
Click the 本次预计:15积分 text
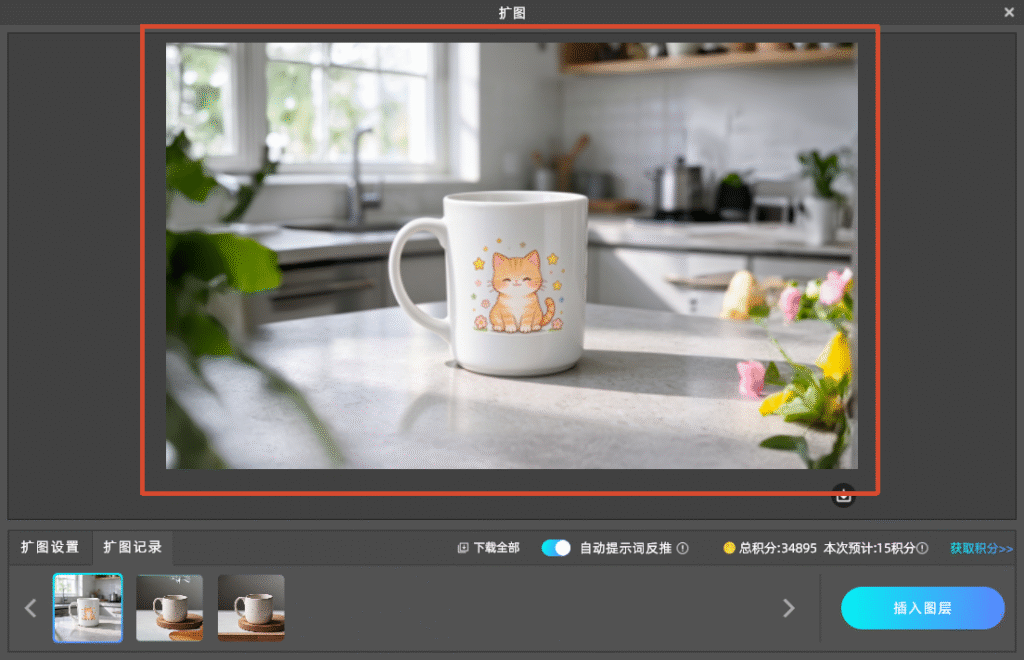[x=869, y=548]
